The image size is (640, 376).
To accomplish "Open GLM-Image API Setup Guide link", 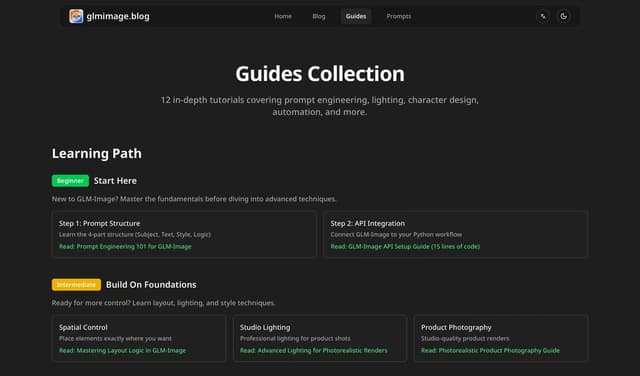I will [x=405, y=247].
